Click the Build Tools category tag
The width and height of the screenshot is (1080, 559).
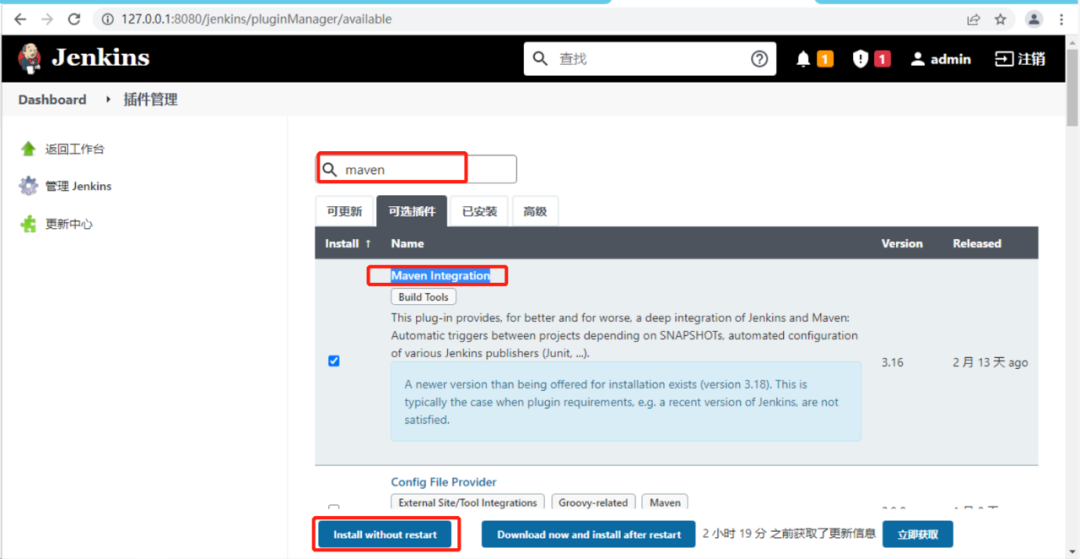pyautogui.click(x=424, y=297)
